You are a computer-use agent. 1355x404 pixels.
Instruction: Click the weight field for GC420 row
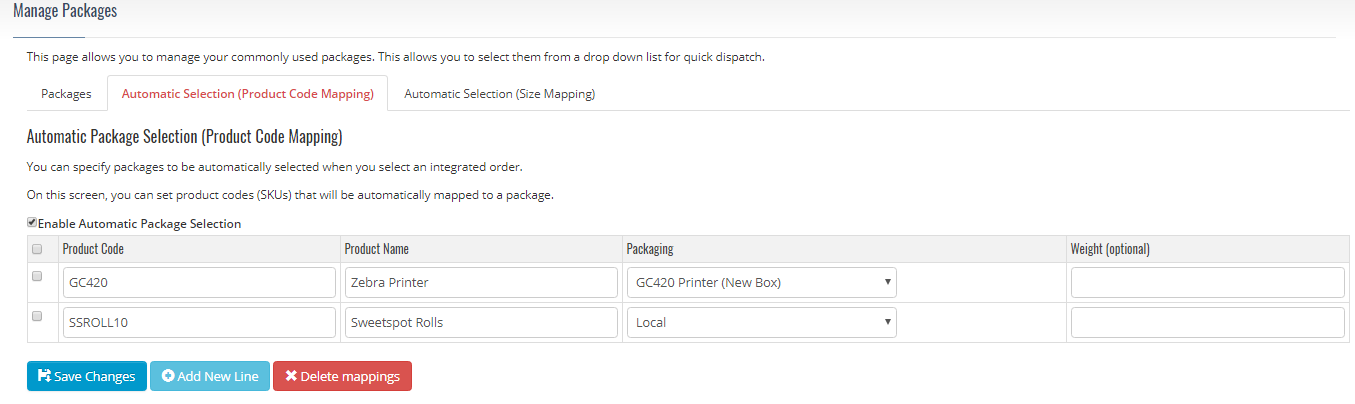(1207, 282)
